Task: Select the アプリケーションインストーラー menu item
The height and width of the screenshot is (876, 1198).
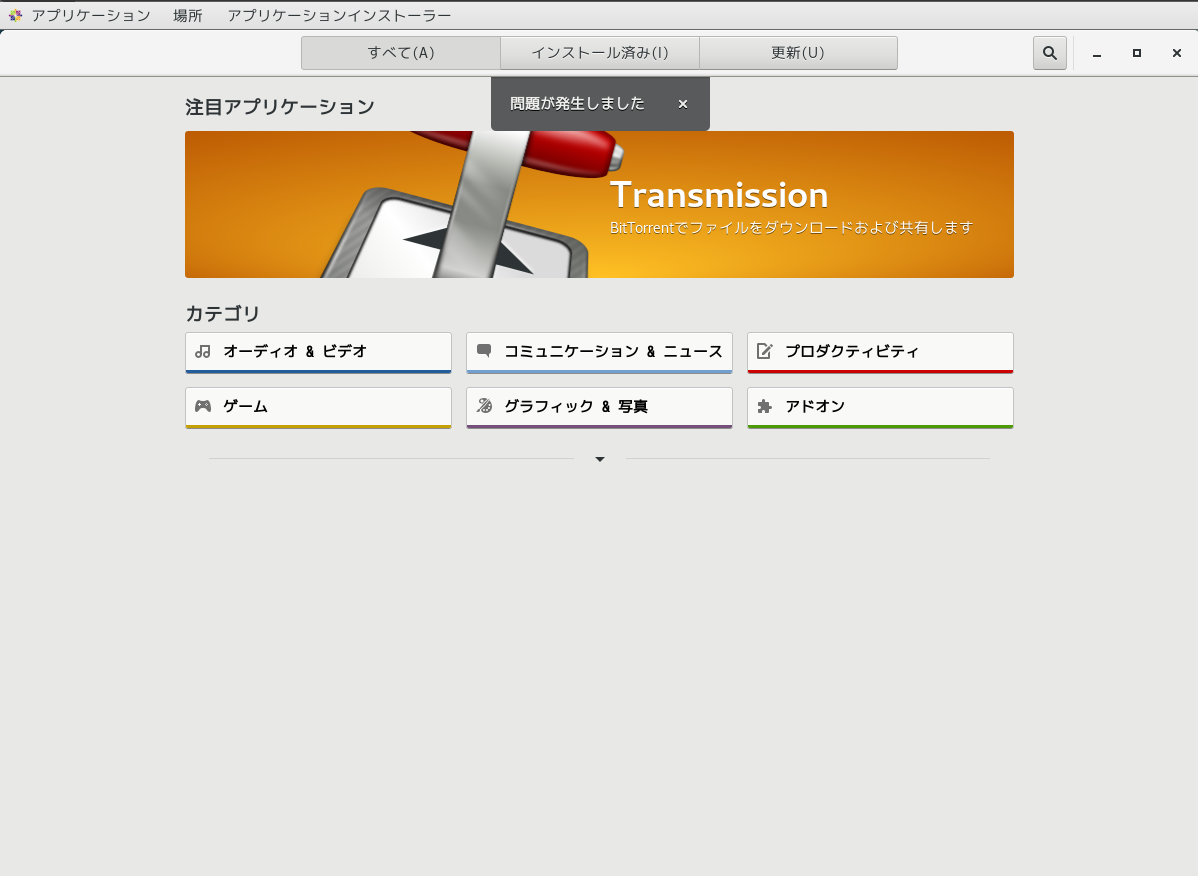Action: click(x=338, y=15)
